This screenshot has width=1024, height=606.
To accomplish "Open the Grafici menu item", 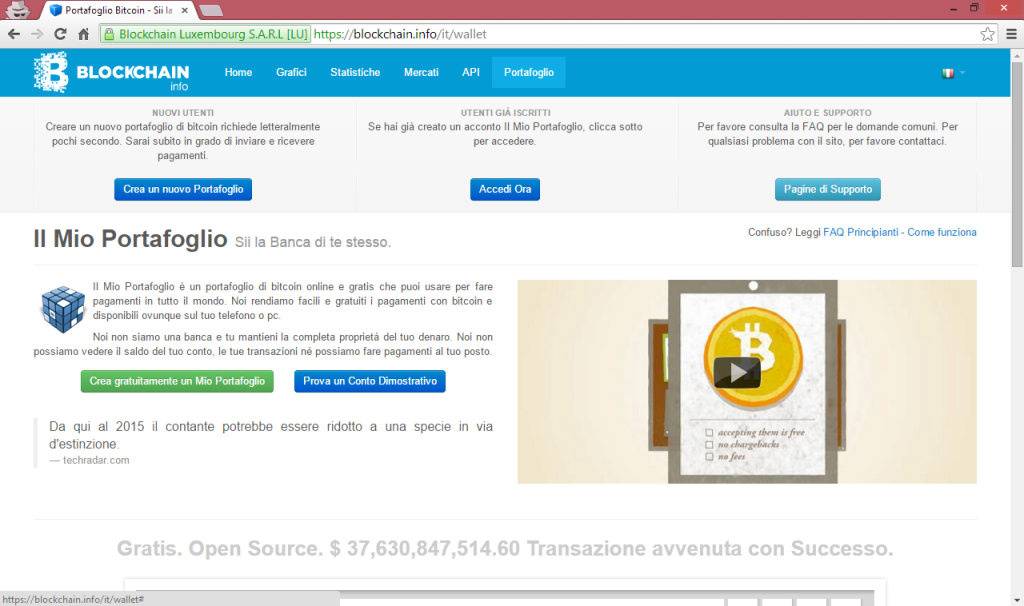I will [291, 72].
